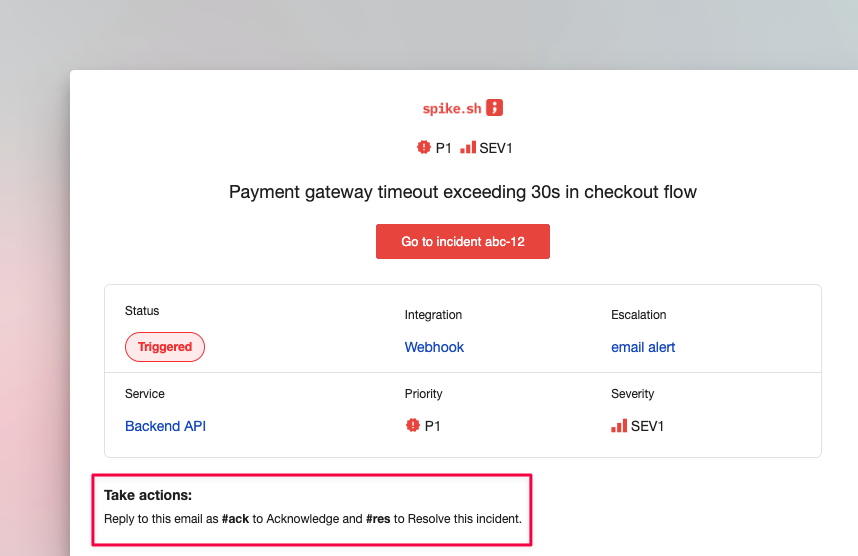The height and width of the screenshot is (556, 858).
Task: Click the P1 text in the header
Action: [443, 148]
